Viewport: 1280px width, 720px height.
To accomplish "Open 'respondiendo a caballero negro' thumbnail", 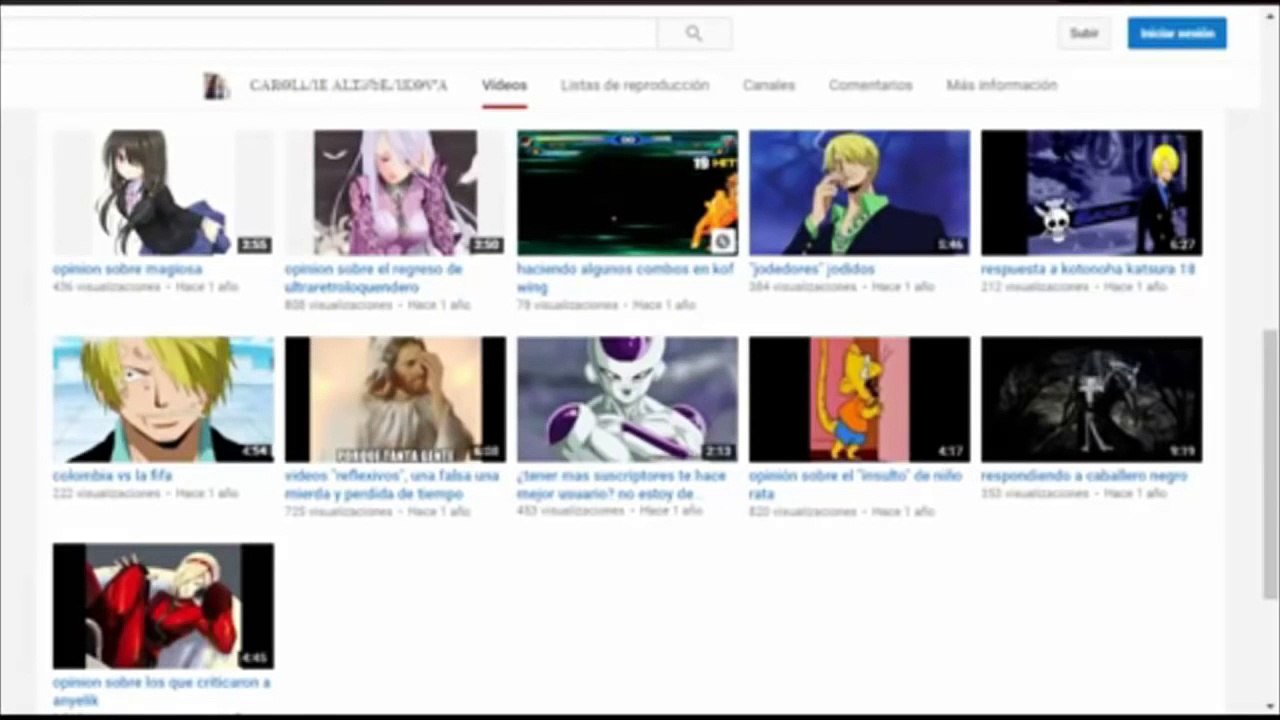I will click(x=1091, y=400).
